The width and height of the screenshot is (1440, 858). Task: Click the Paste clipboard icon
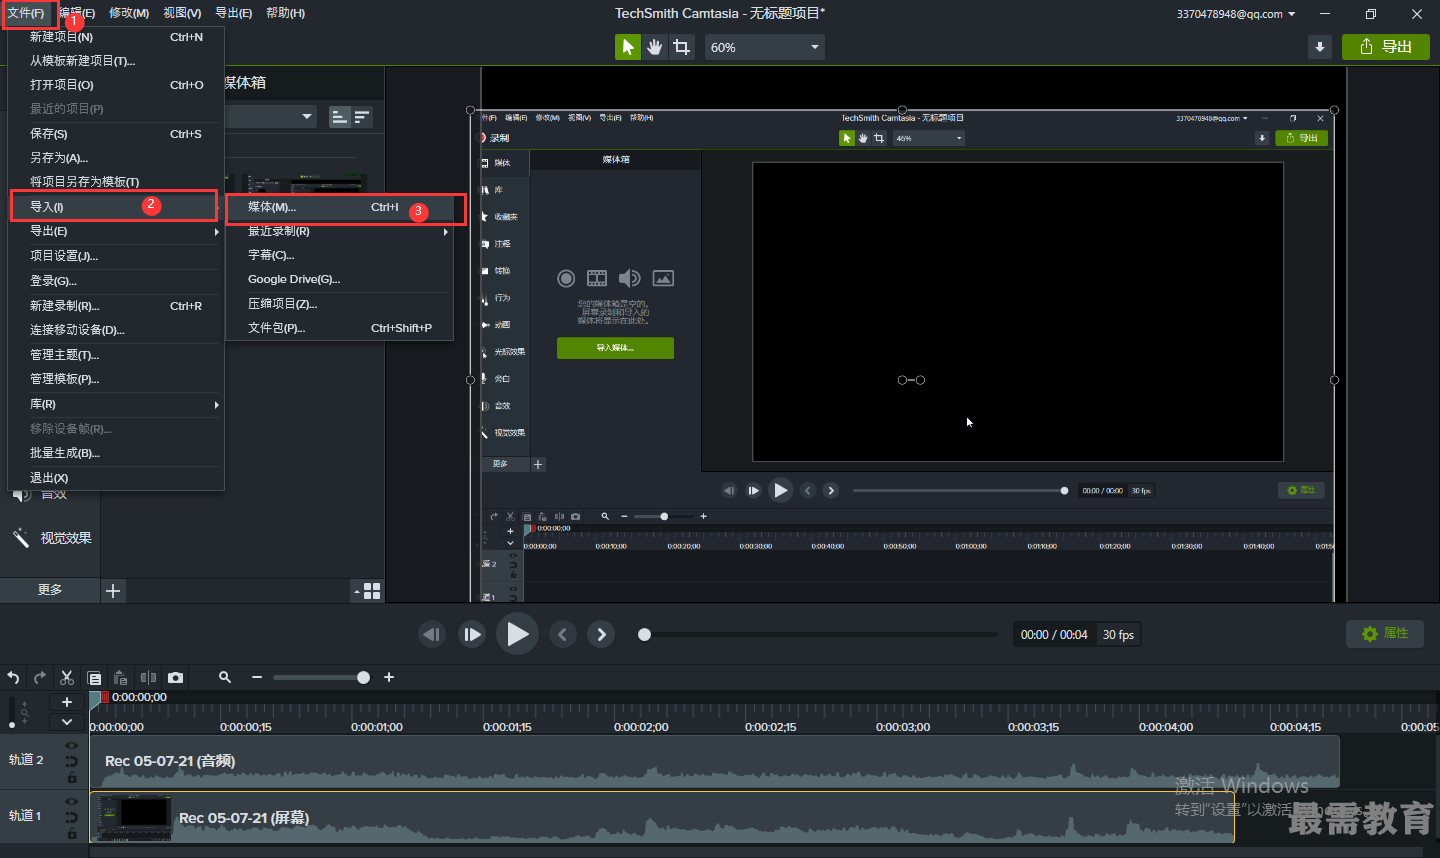121,678
